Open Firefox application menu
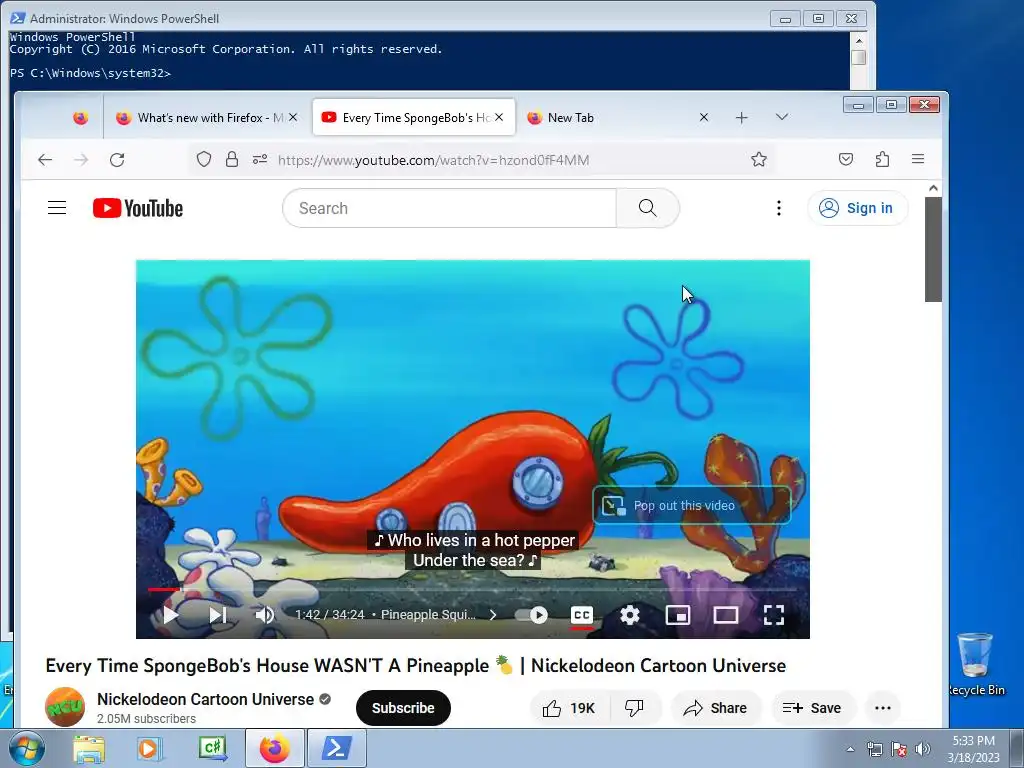 [918, 159]
